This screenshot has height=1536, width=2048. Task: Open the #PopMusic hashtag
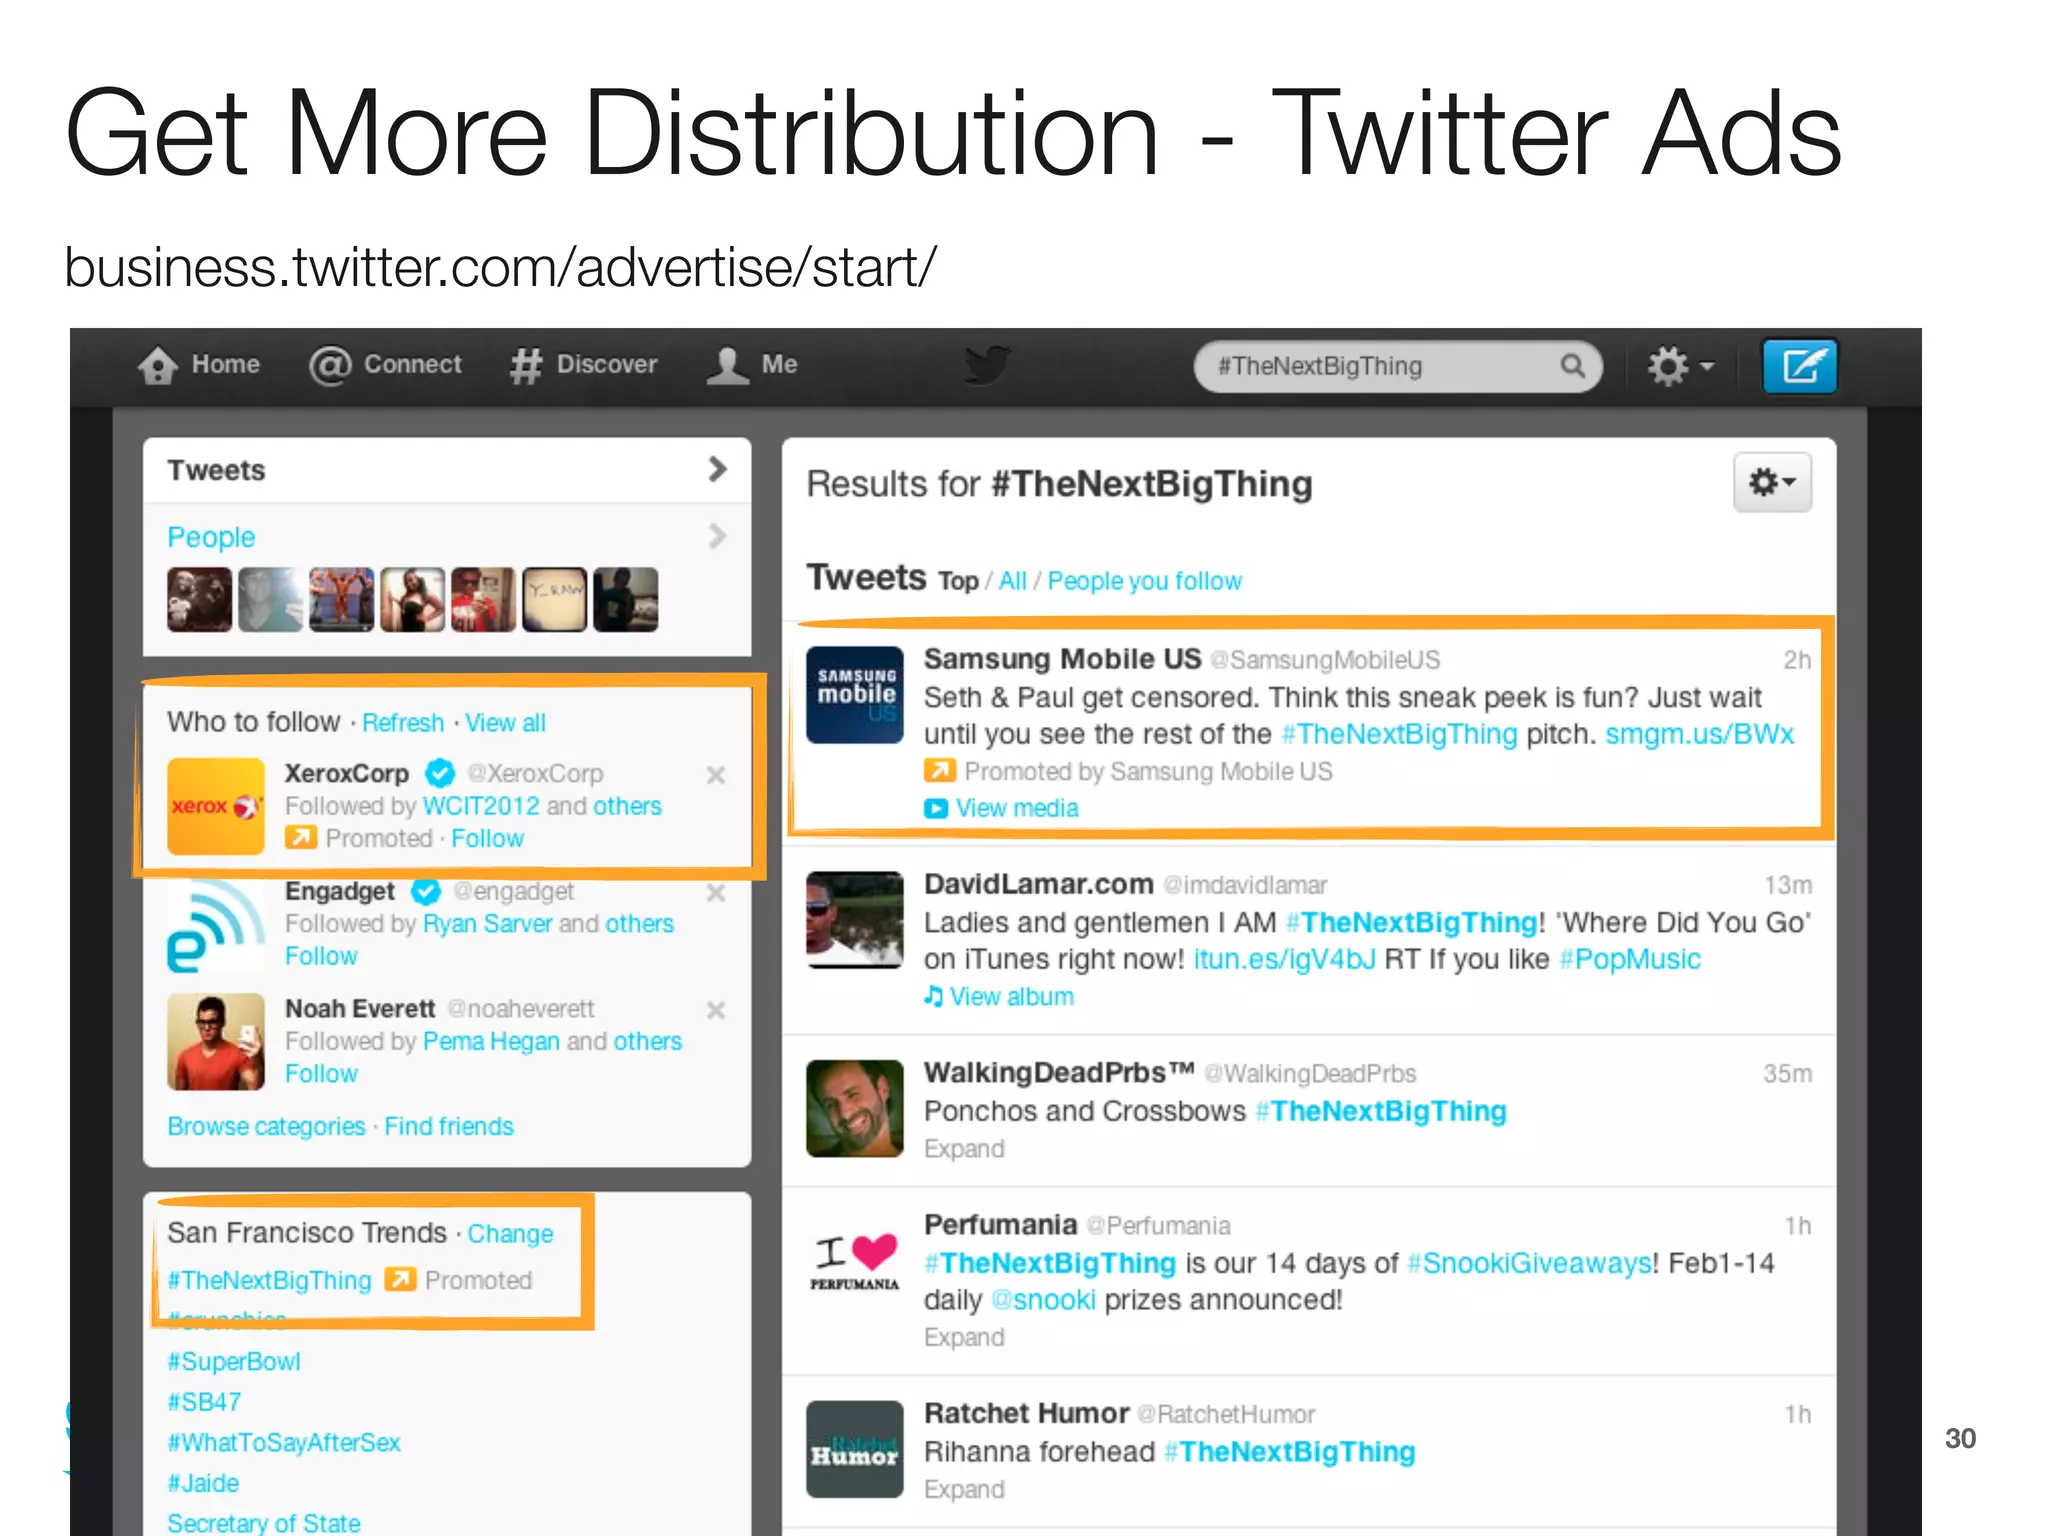click(1630, 959)
